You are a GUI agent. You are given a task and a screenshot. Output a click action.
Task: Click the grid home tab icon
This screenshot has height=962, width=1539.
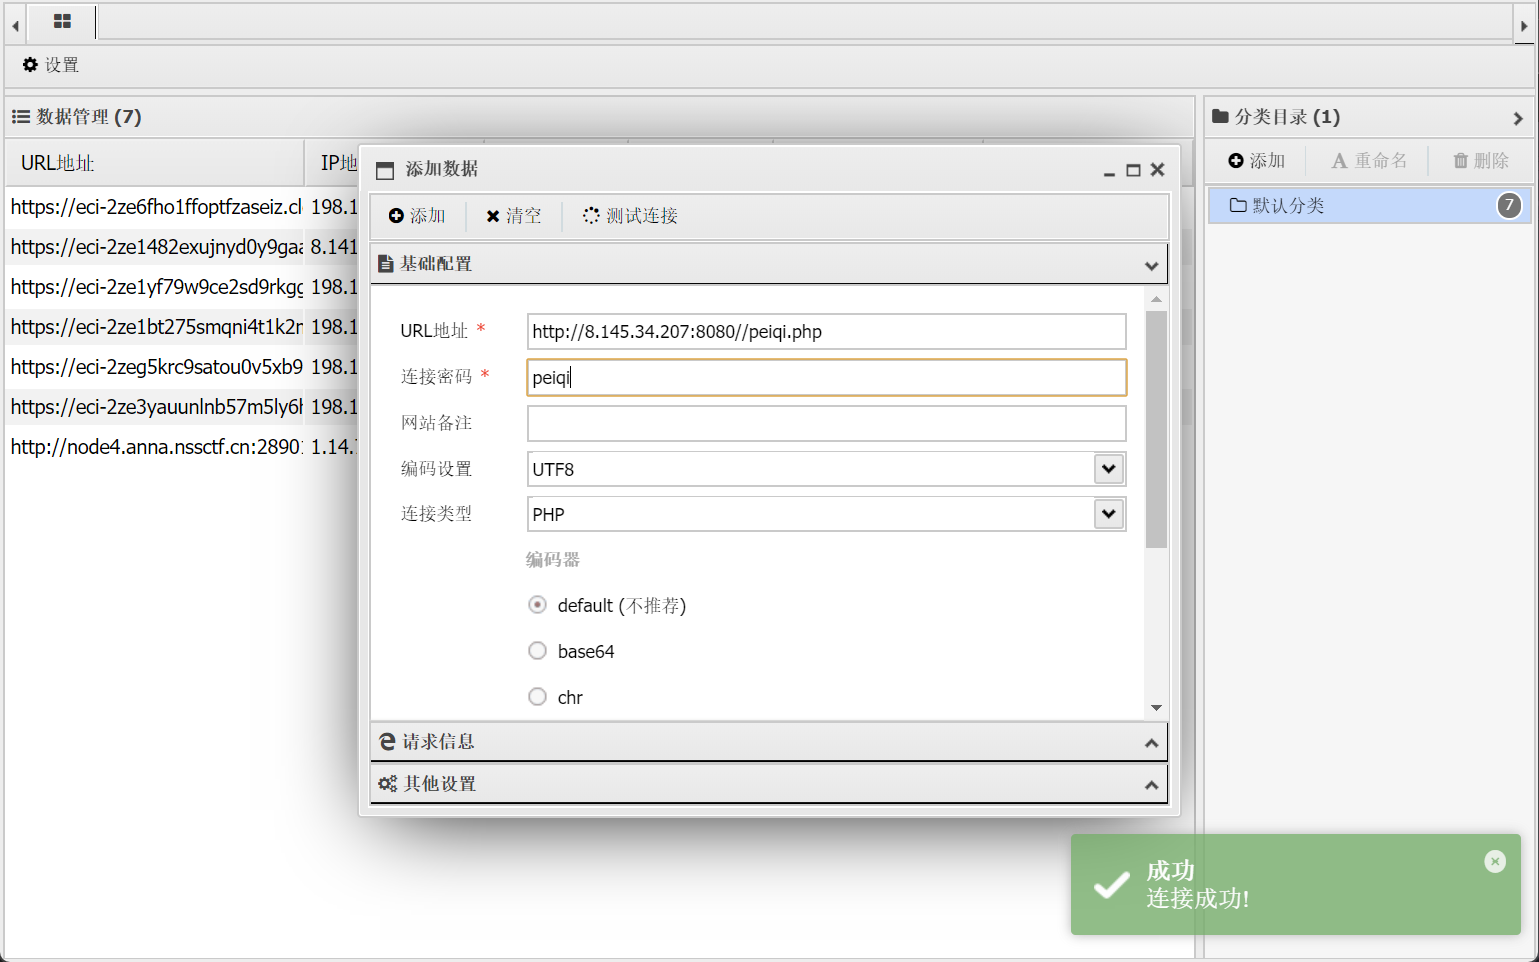62,21
